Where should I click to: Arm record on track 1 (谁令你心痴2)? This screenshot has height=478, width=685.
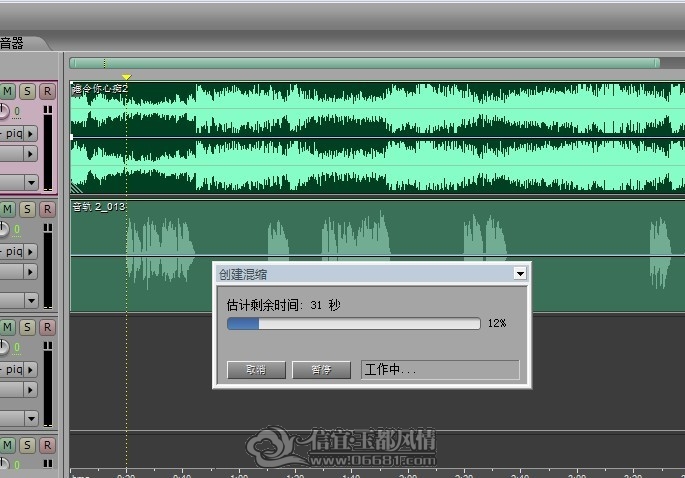click(x=47, y=91)
